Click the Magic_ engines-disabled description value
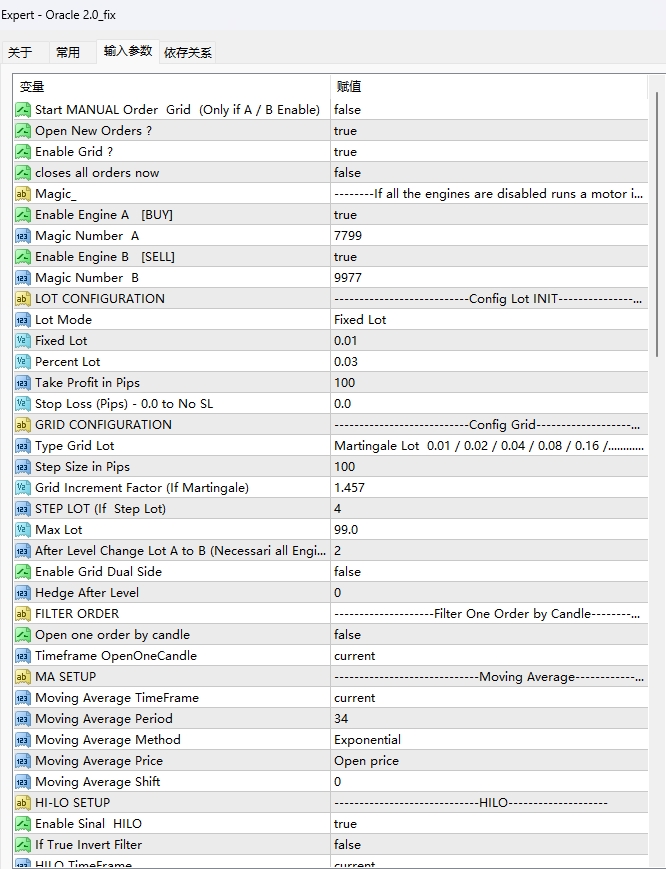 (489, 194)
